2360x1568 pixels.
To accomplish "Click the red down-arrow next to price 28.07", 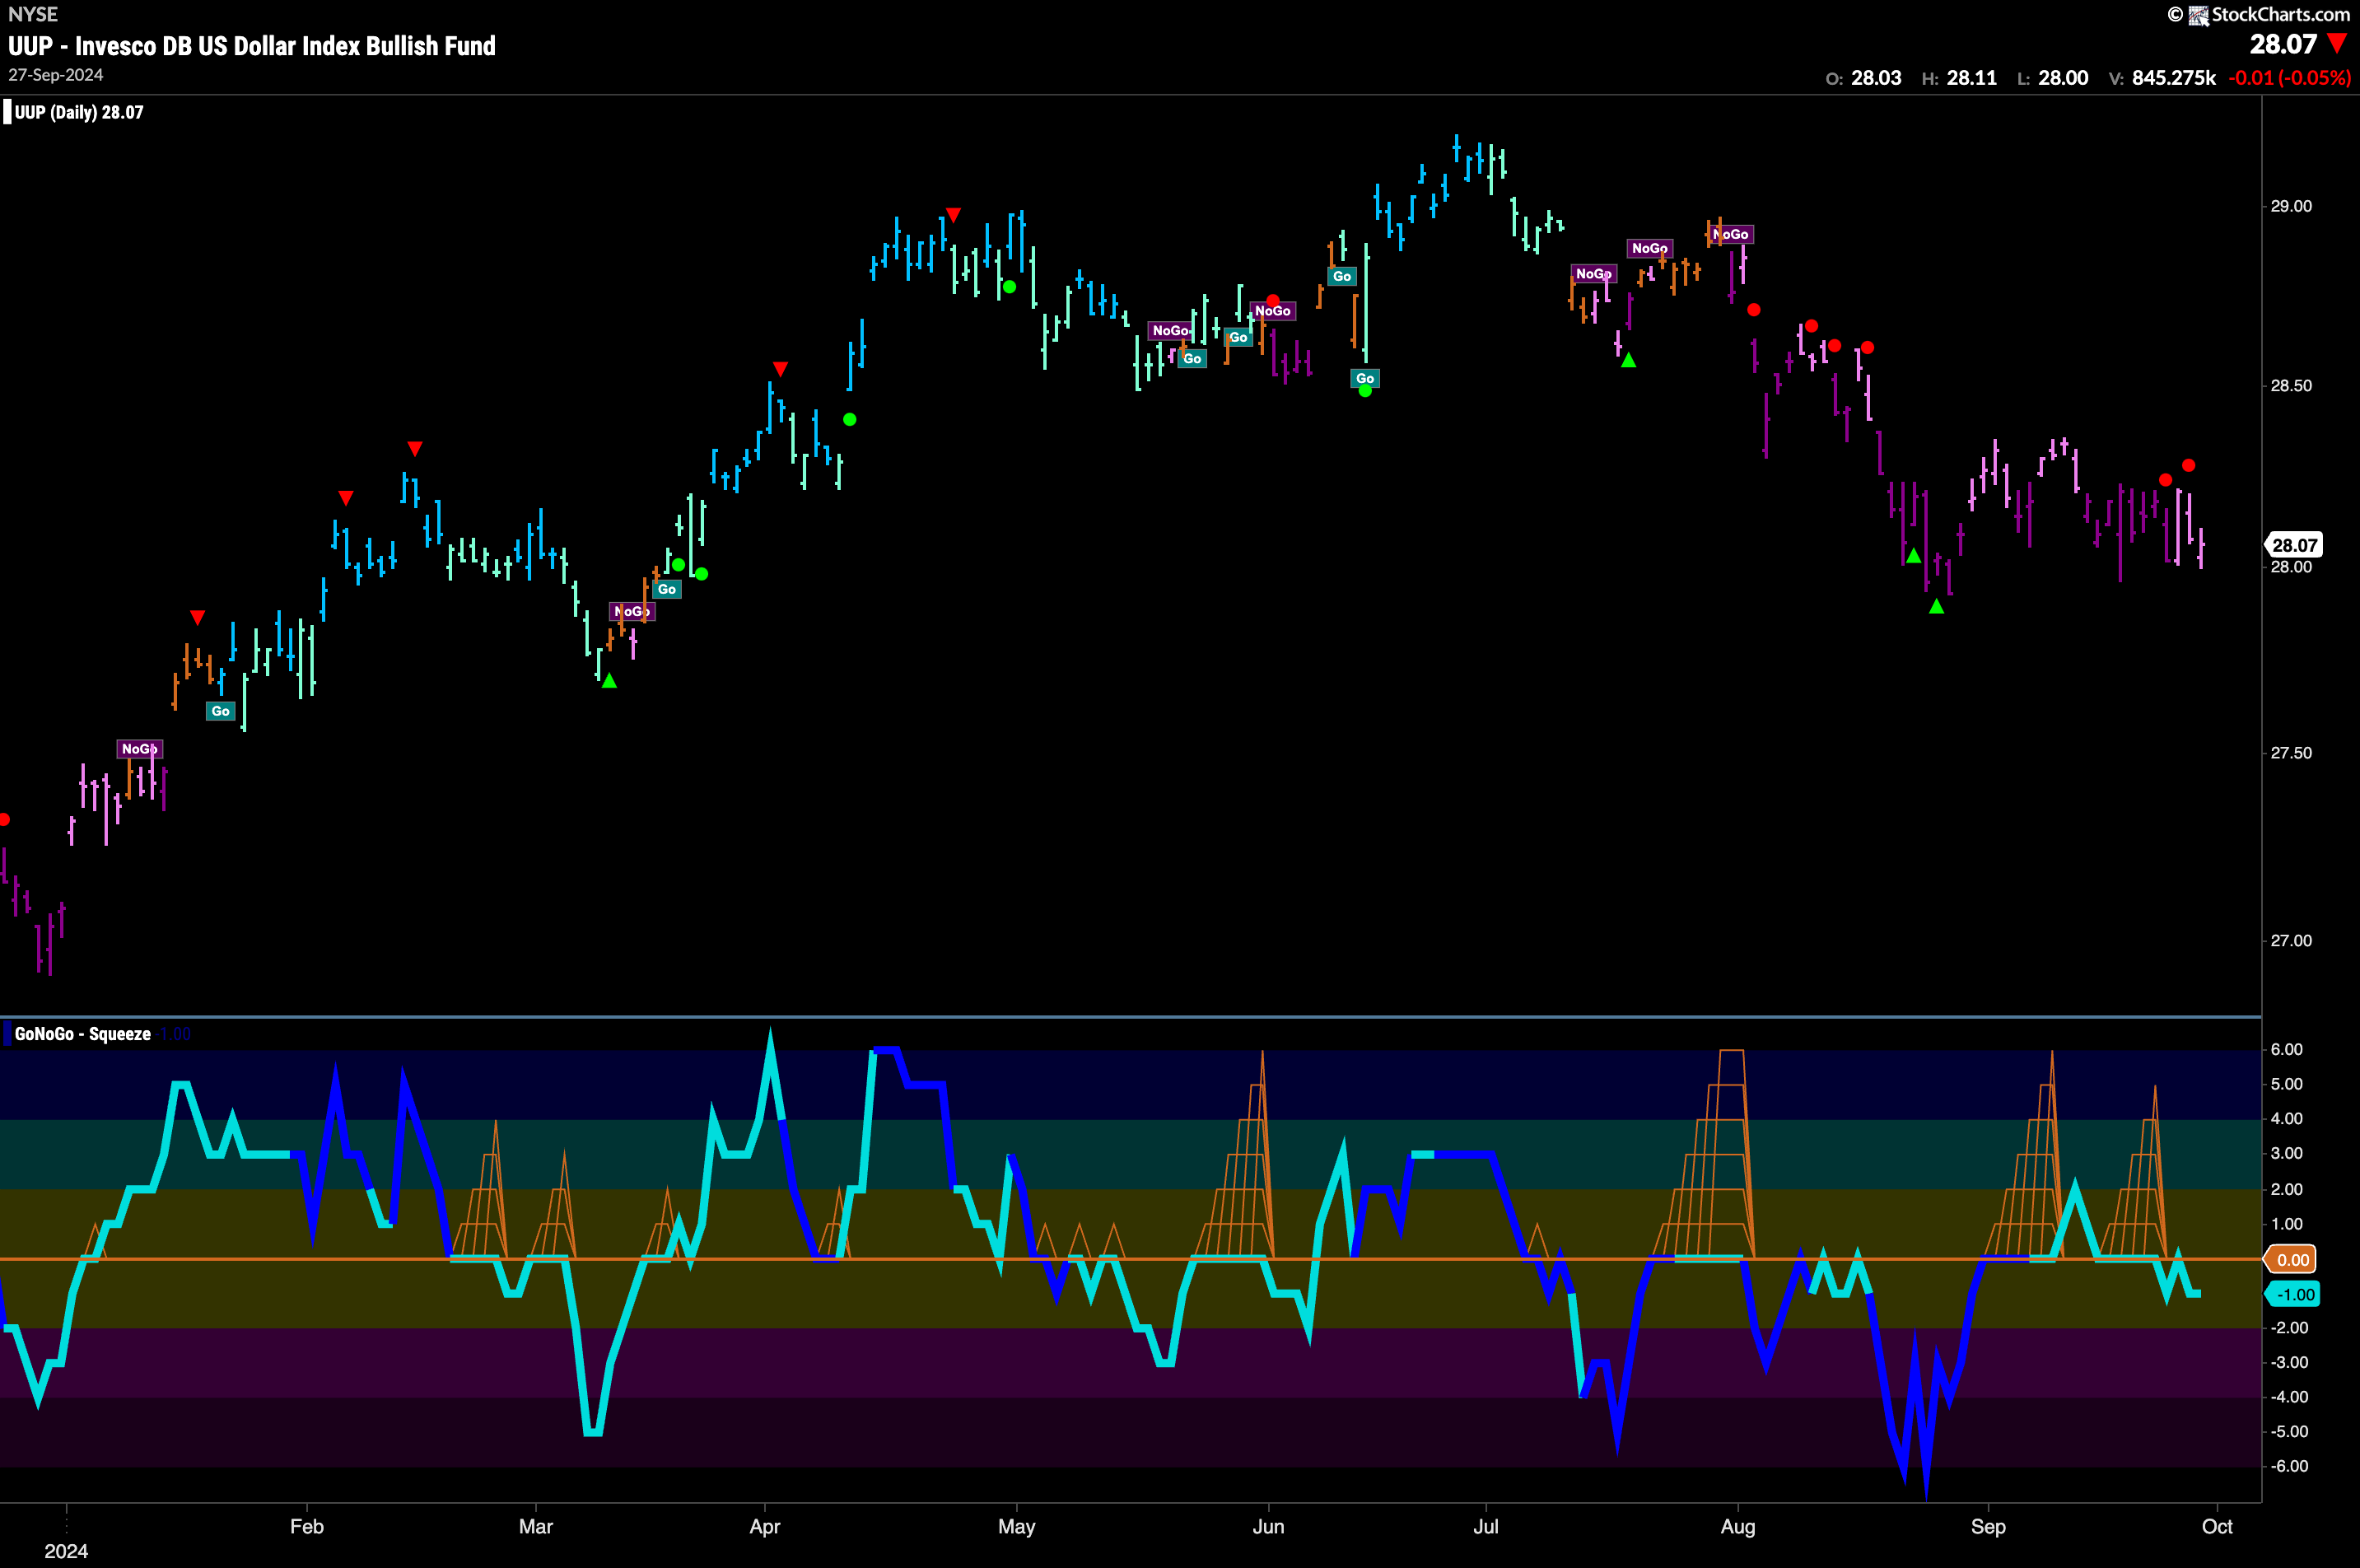I will pos(2337,44).
